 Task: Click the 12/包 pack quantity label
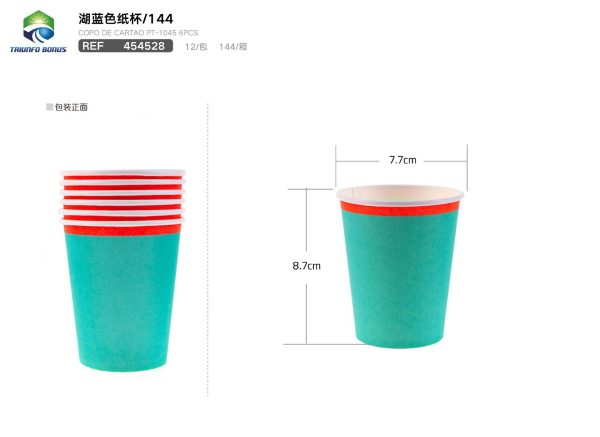pyautogui.click(x=196, y=47)
